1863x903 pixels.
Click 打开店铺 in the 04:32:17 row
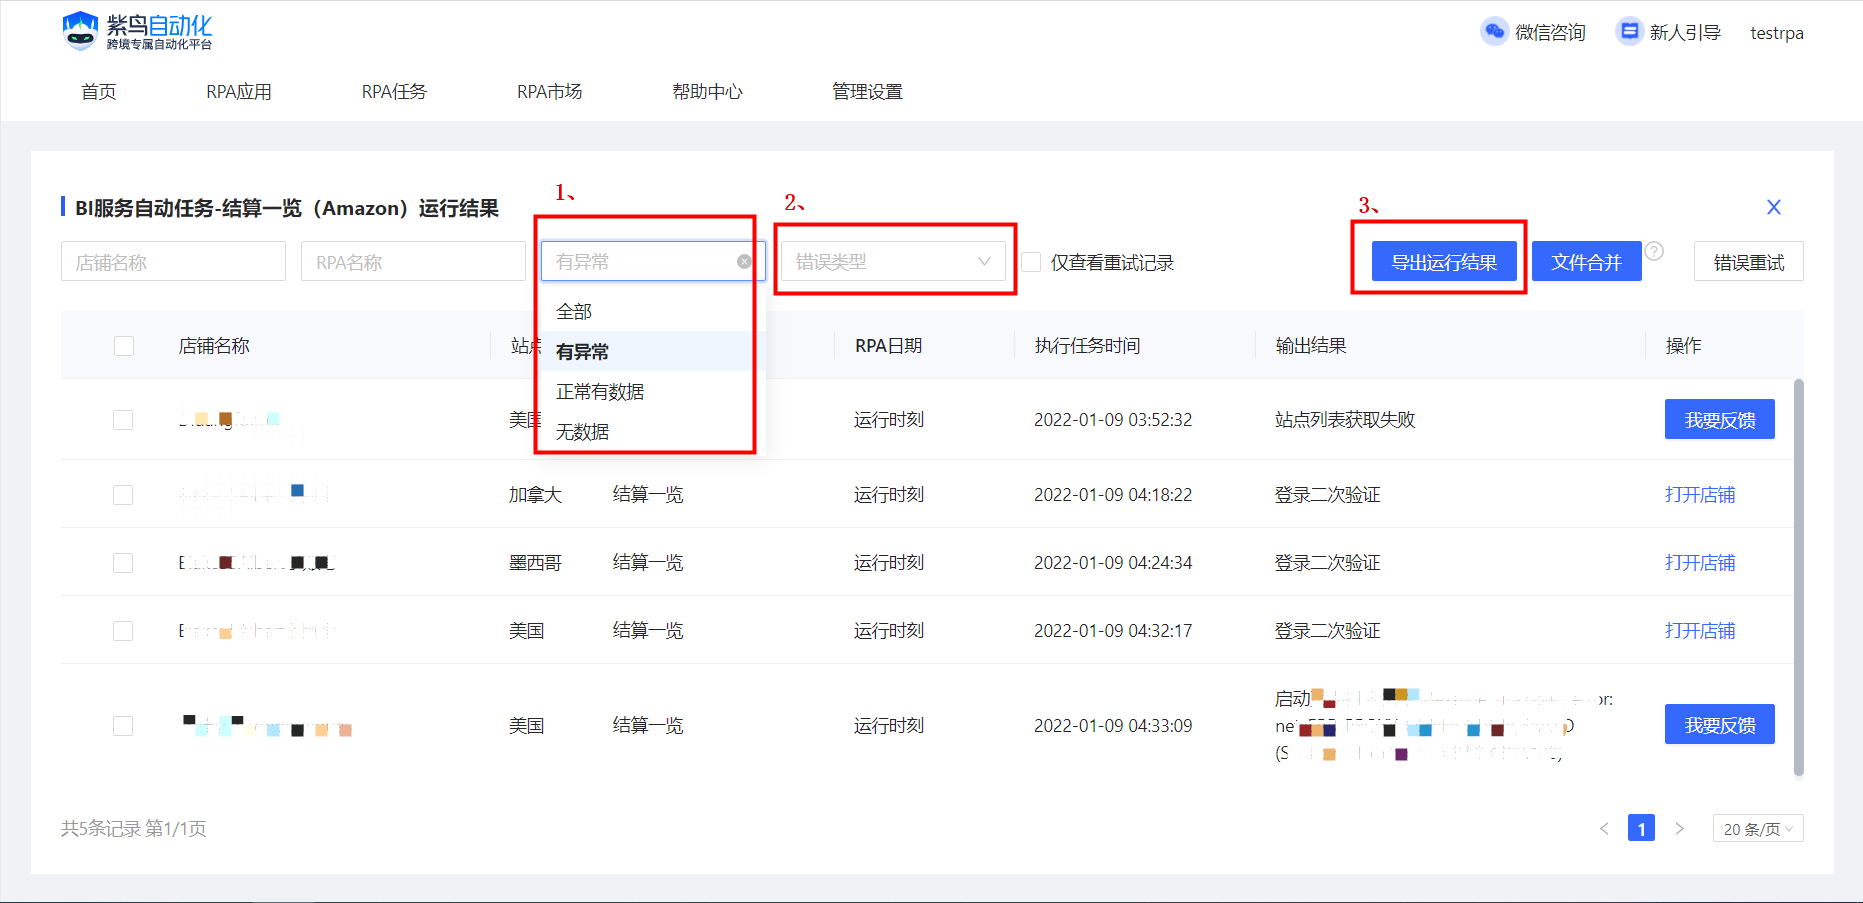coord(1700,631)
